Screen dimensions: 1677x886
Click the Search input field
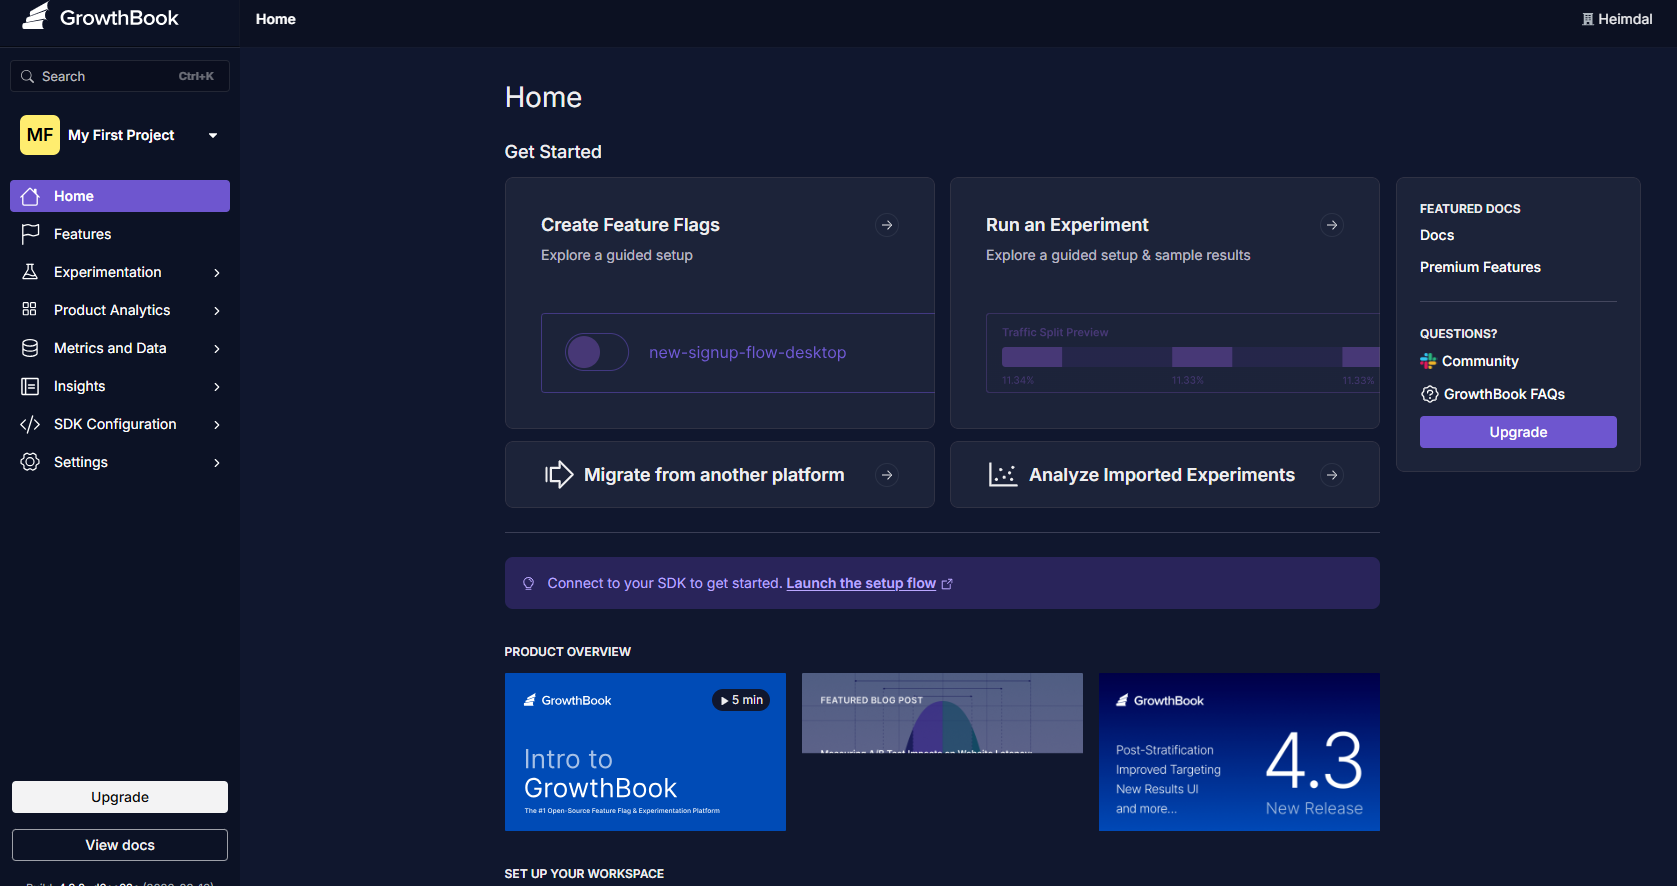tap(120, 76)
